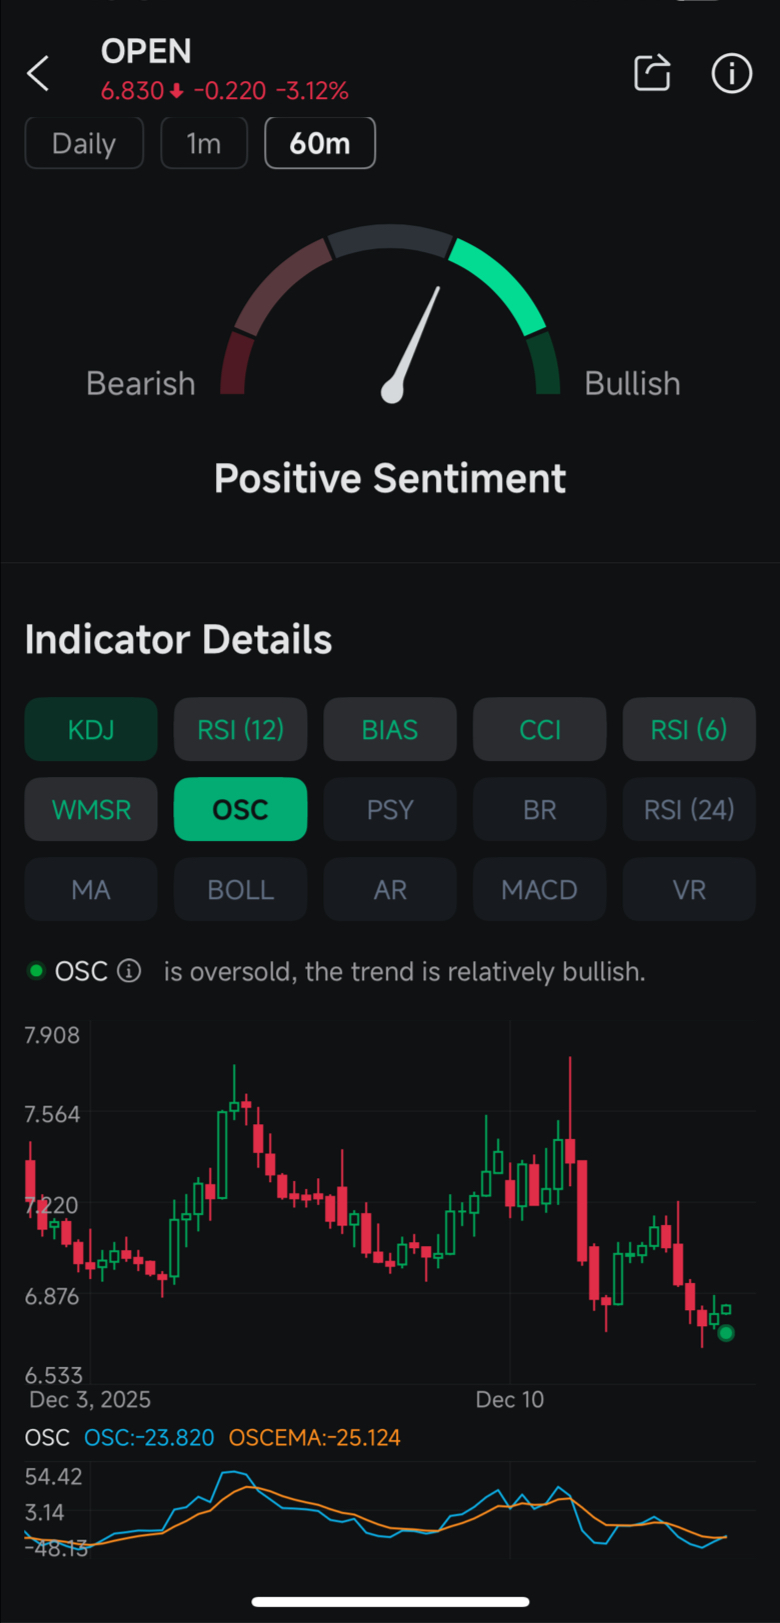Image resolution: width=780 pixels, height=1623 pixels.
Task: Open the share icon
Action: click(x=652, y=73)
